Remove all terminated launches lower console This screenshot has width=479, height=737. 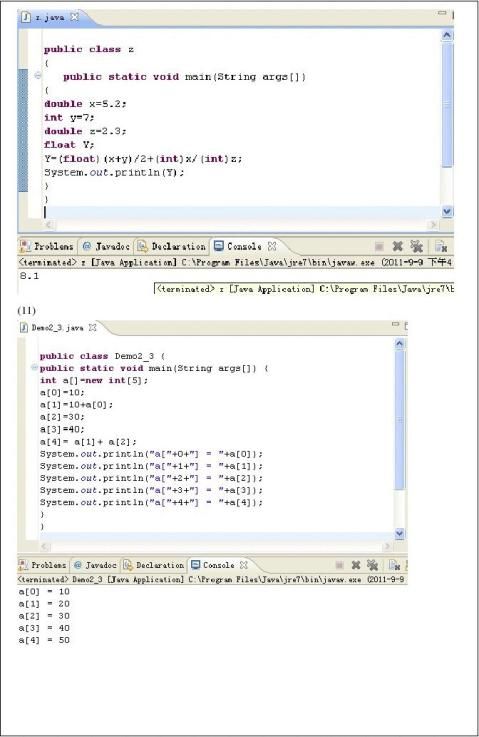point(373,565)
